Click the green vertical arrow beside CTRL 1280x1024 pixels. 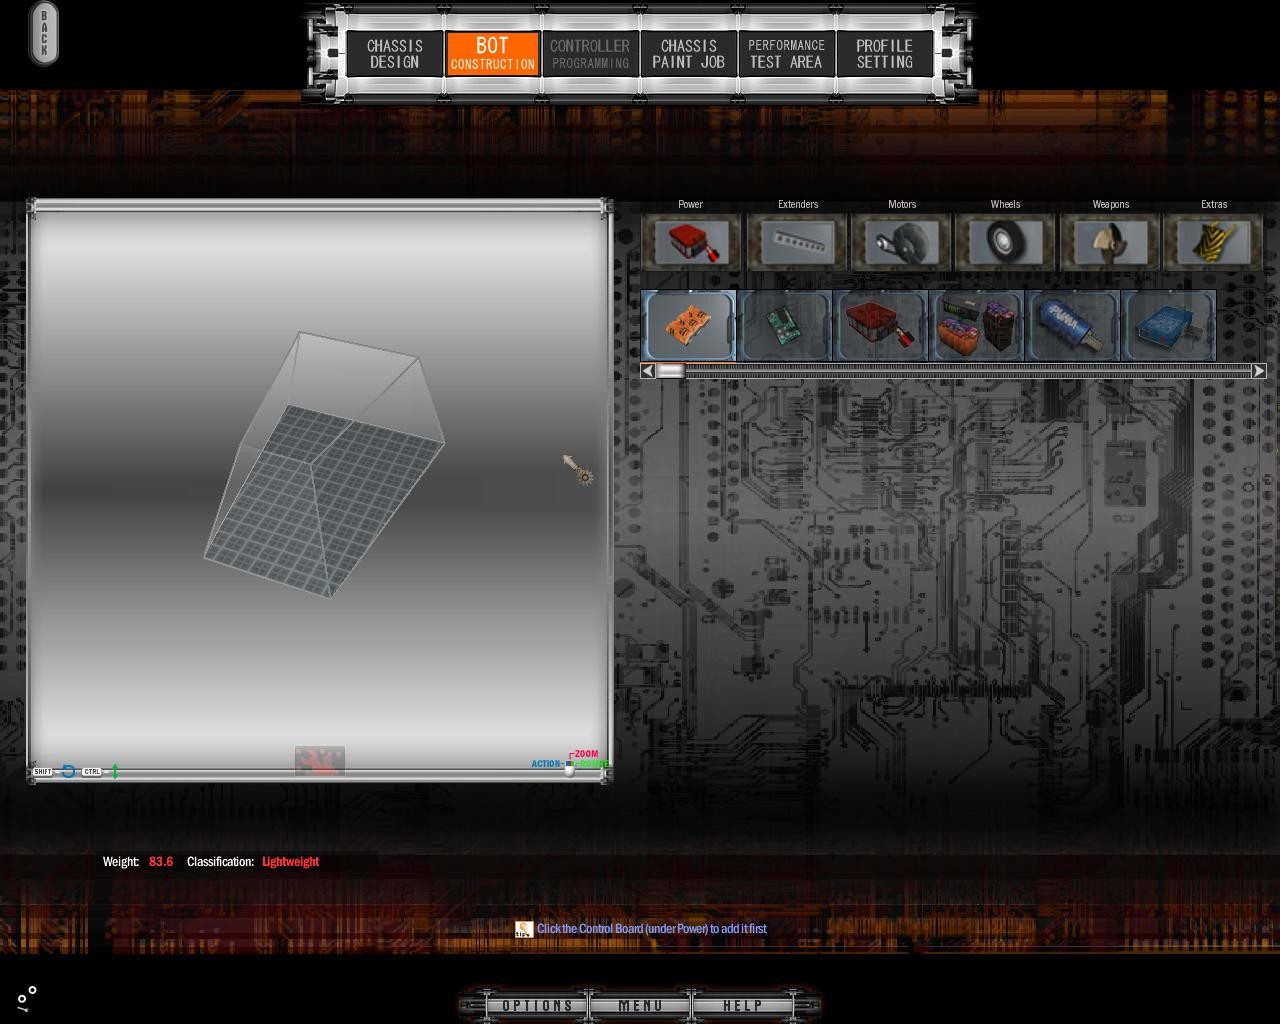115,771
